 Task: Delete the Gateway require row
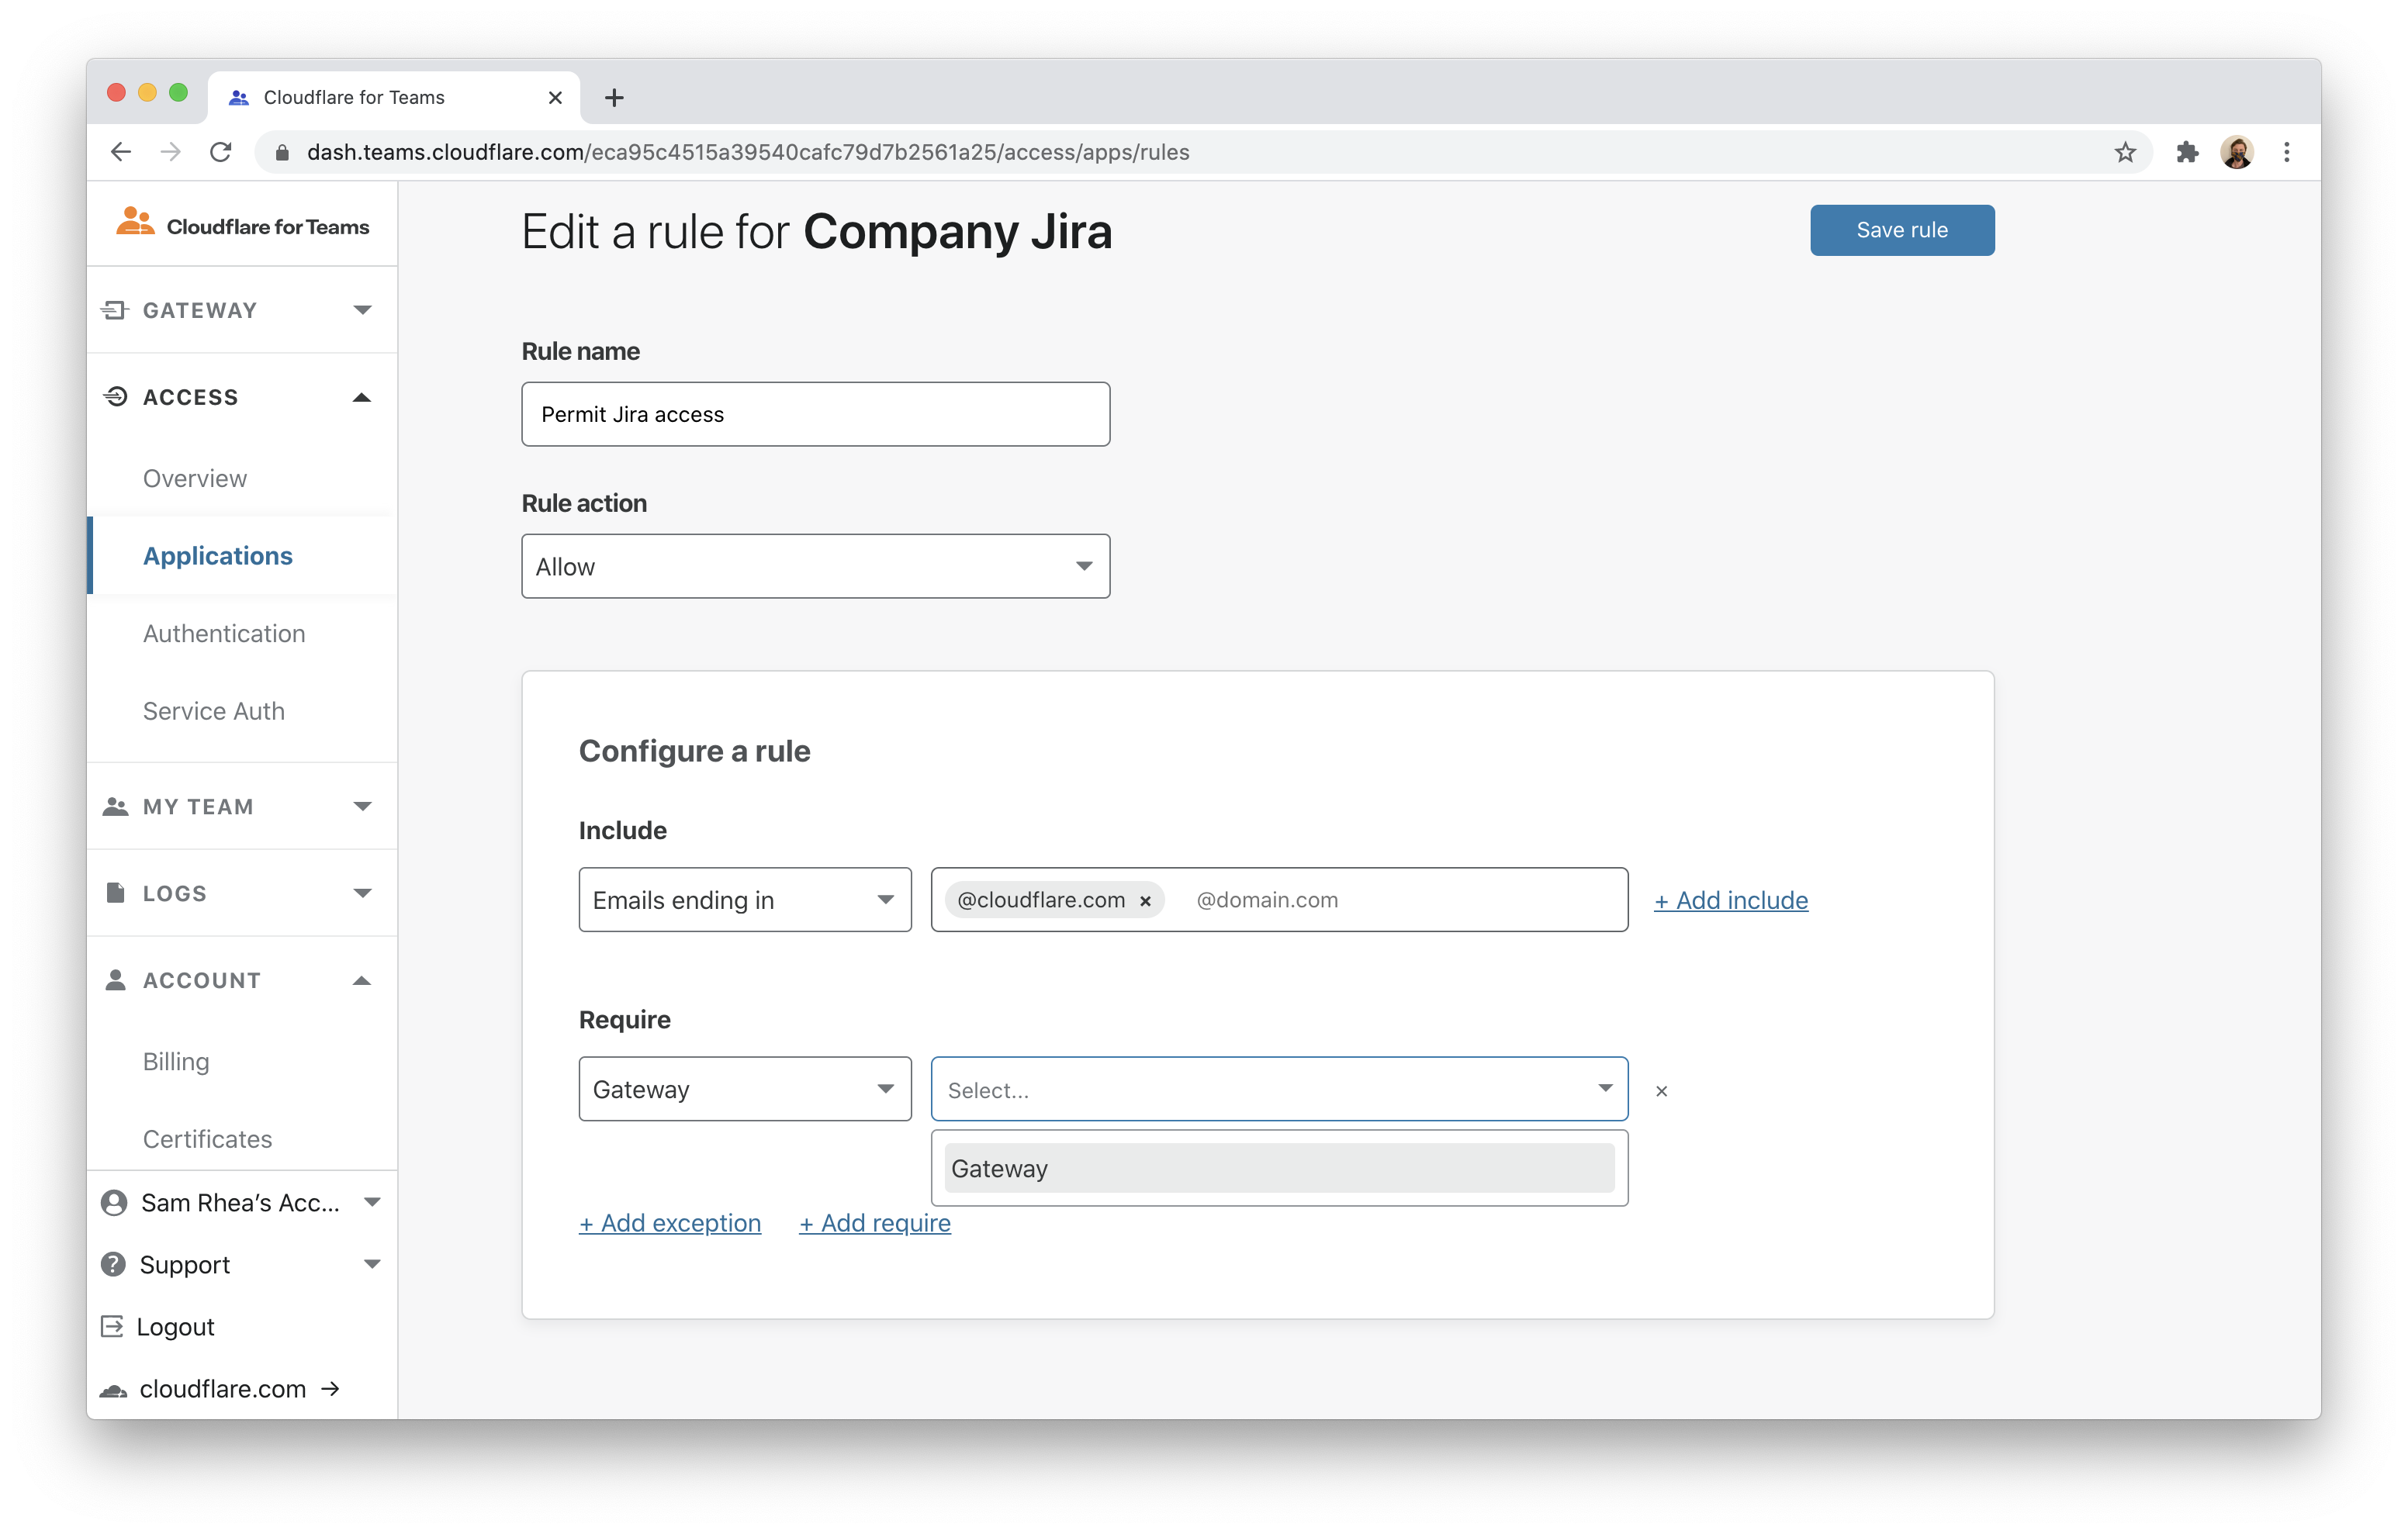(x=1661, y=1091)
